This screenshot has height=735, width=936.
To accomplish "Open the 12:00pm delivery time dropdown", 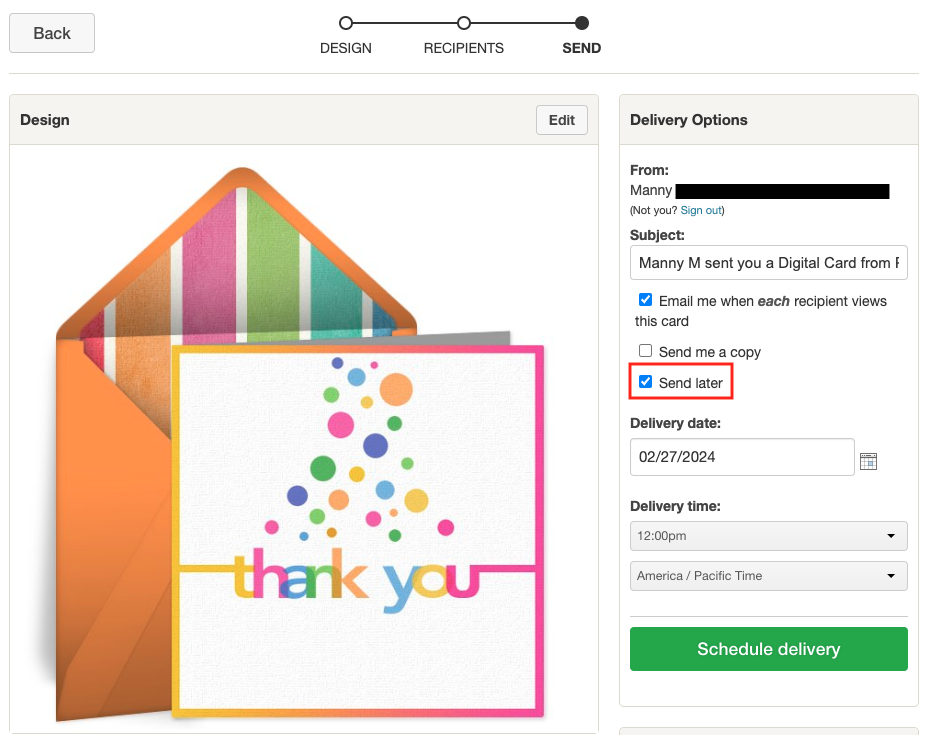I will tap(768, 536).
